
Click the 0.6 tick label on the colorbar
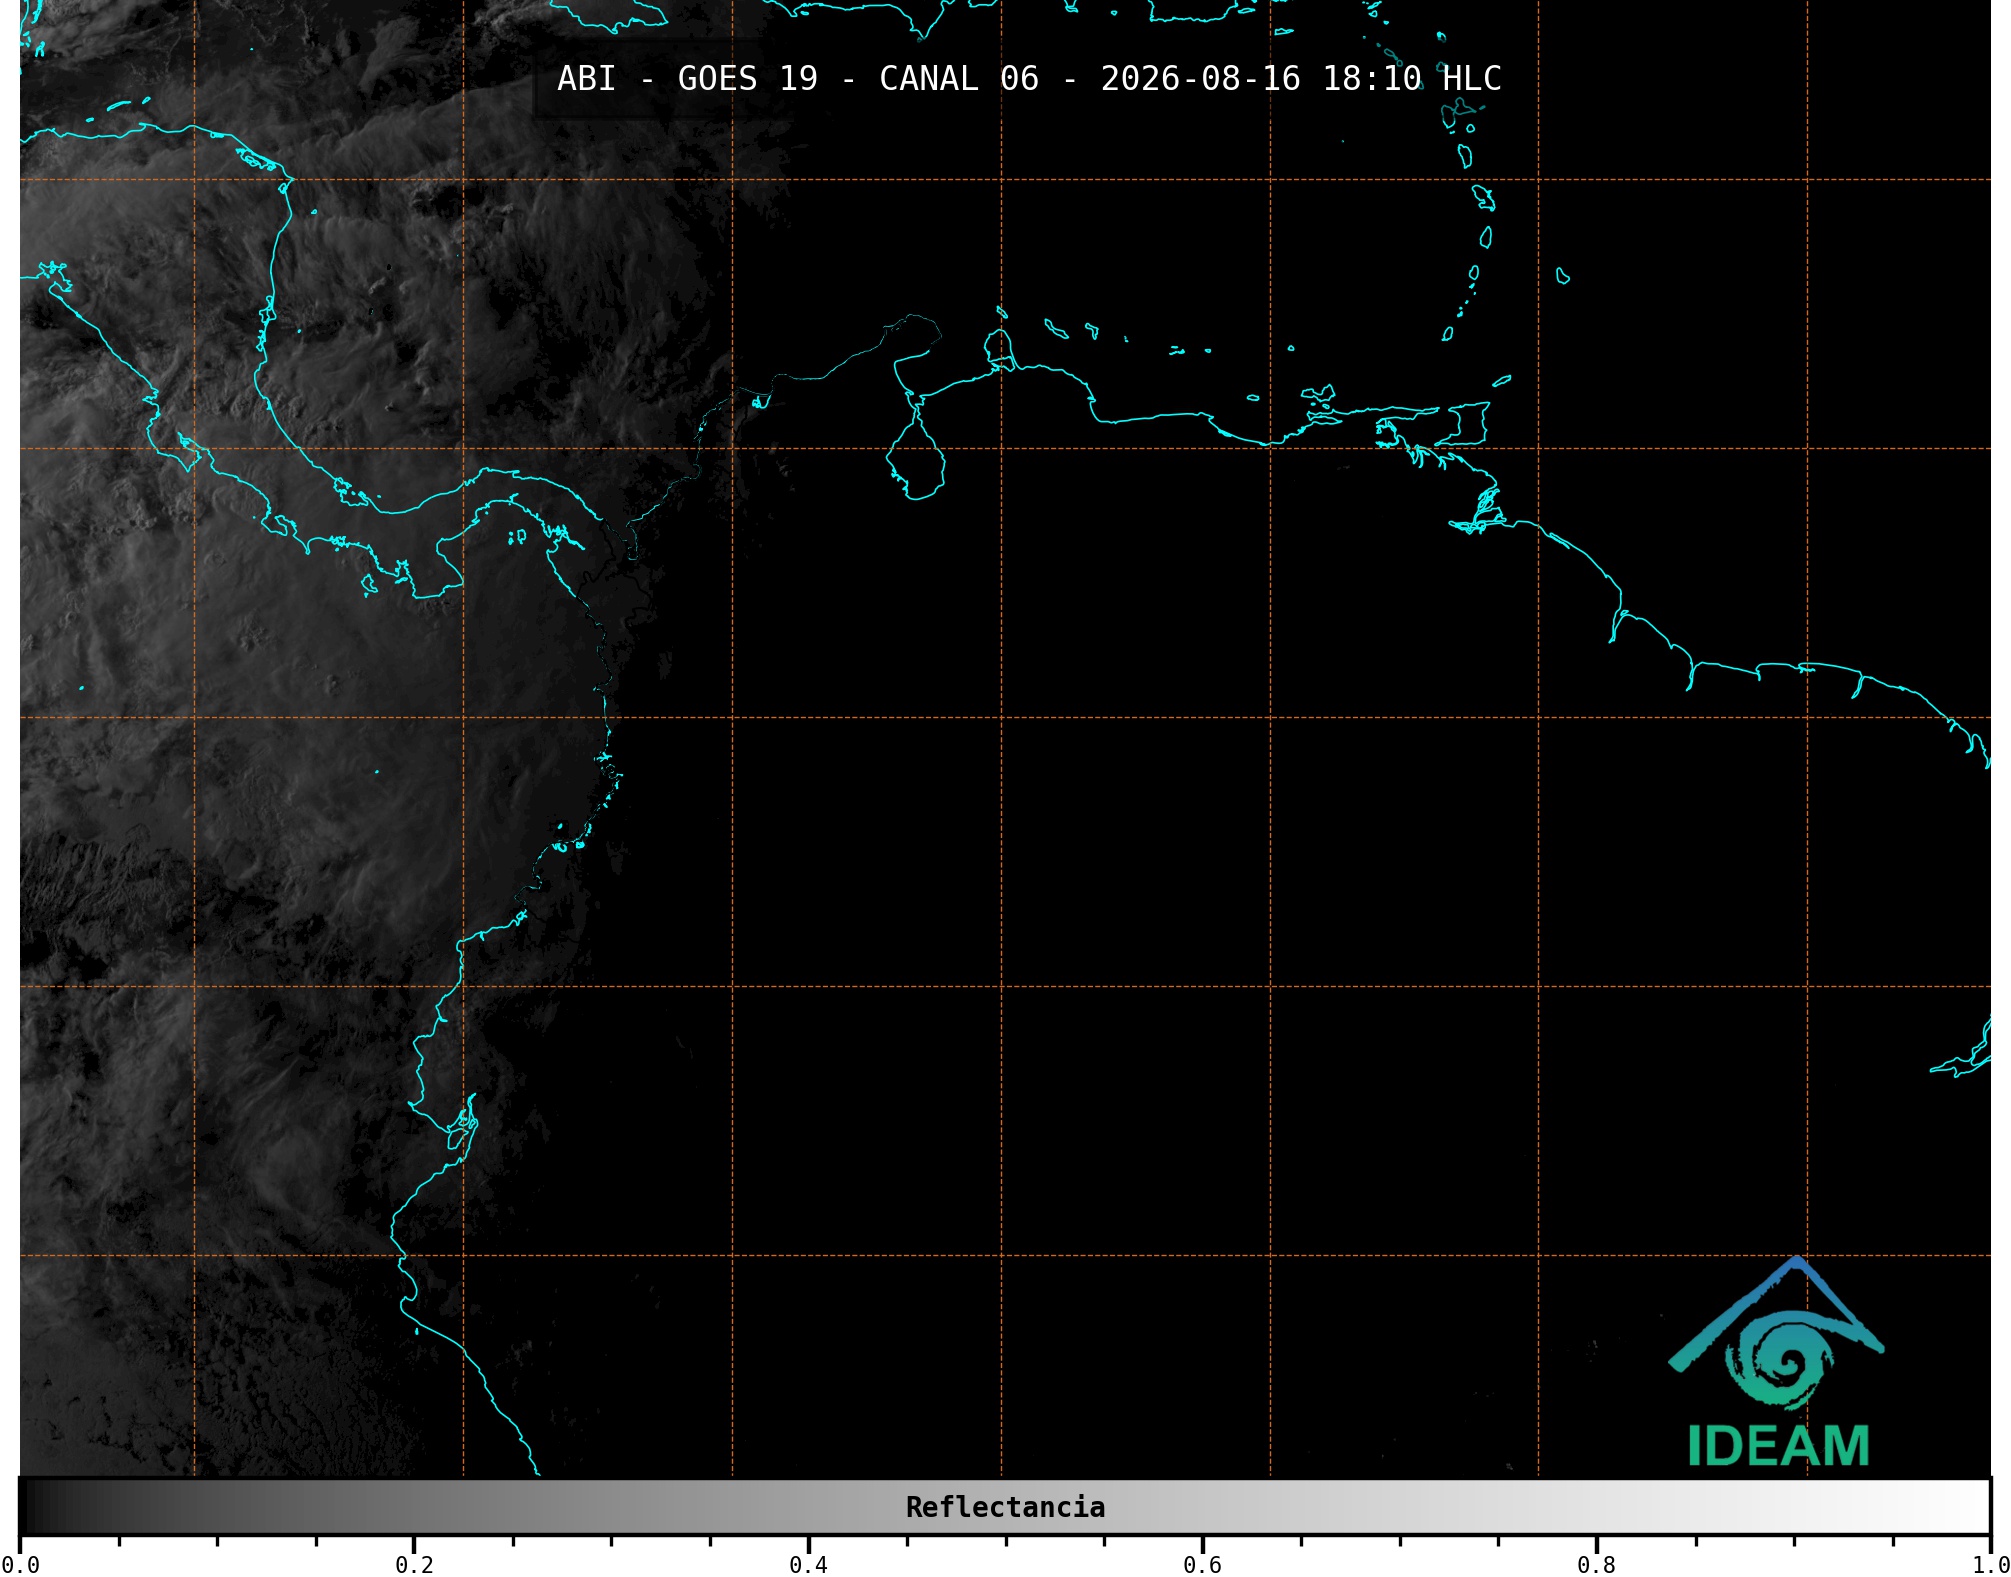click(x=1202, y=1564)
